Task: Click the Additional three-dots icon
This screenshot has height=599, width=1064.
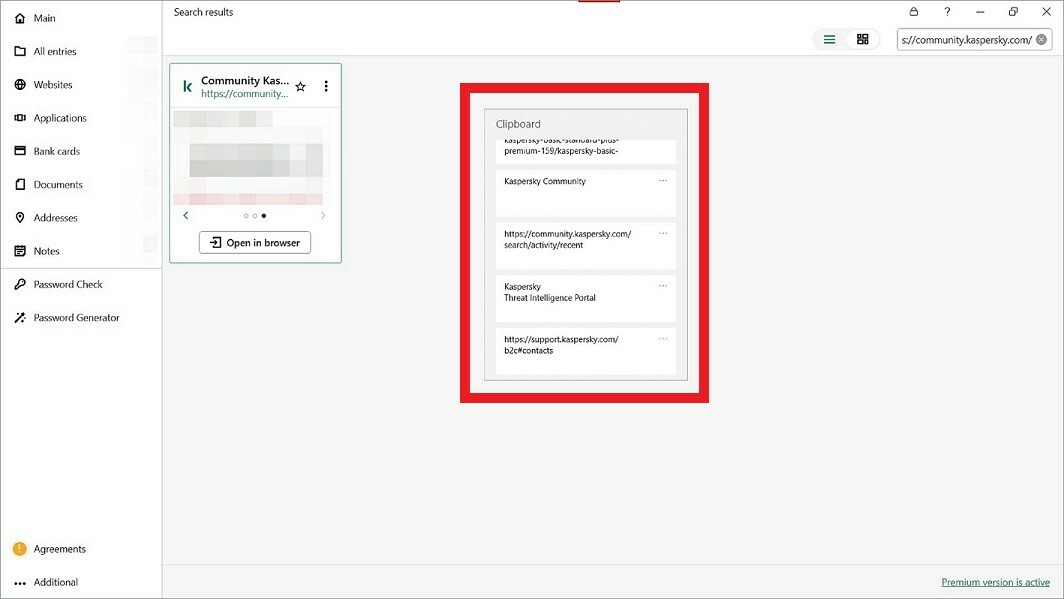Action: [x=20, y=583]
